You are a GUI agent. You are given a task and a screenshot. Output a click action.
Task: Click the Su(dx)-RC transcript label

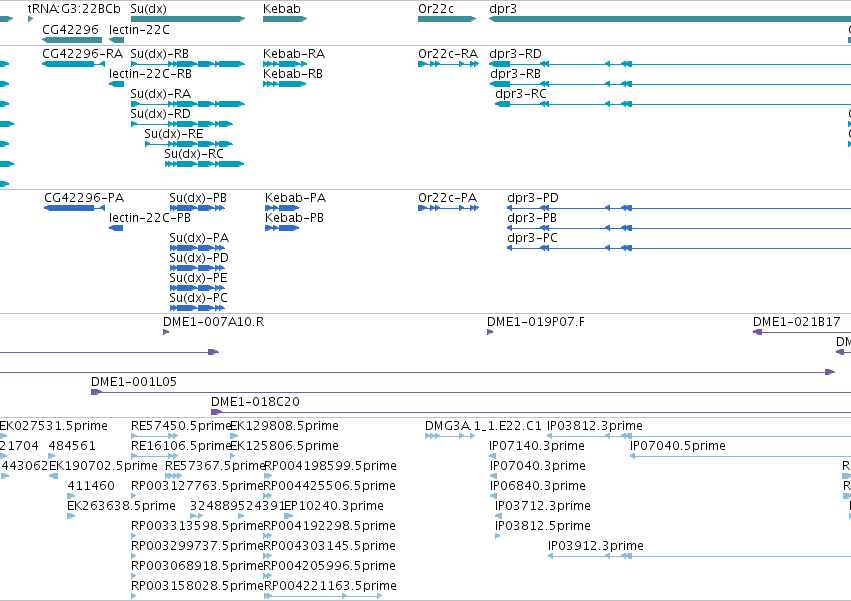coord(194,155)
